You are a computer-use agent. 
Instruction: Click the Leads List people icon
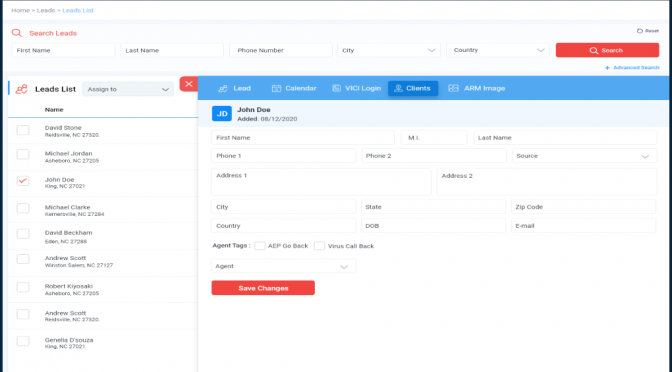tap(21, 89)
